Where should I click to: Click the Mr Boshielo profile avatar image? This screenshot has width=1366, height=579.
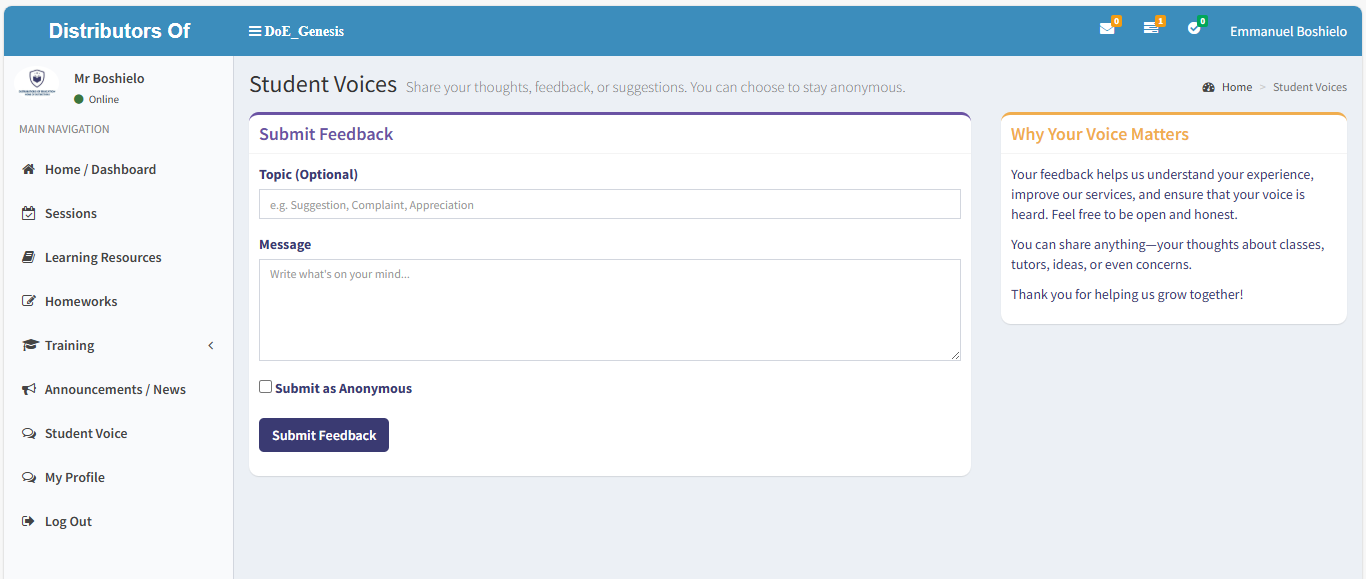(x=37, y=82)
